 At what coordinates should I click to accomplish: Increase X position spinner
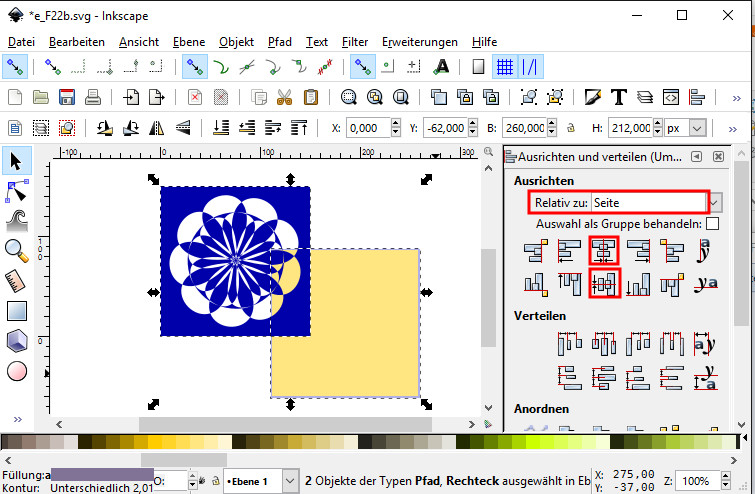396,123
